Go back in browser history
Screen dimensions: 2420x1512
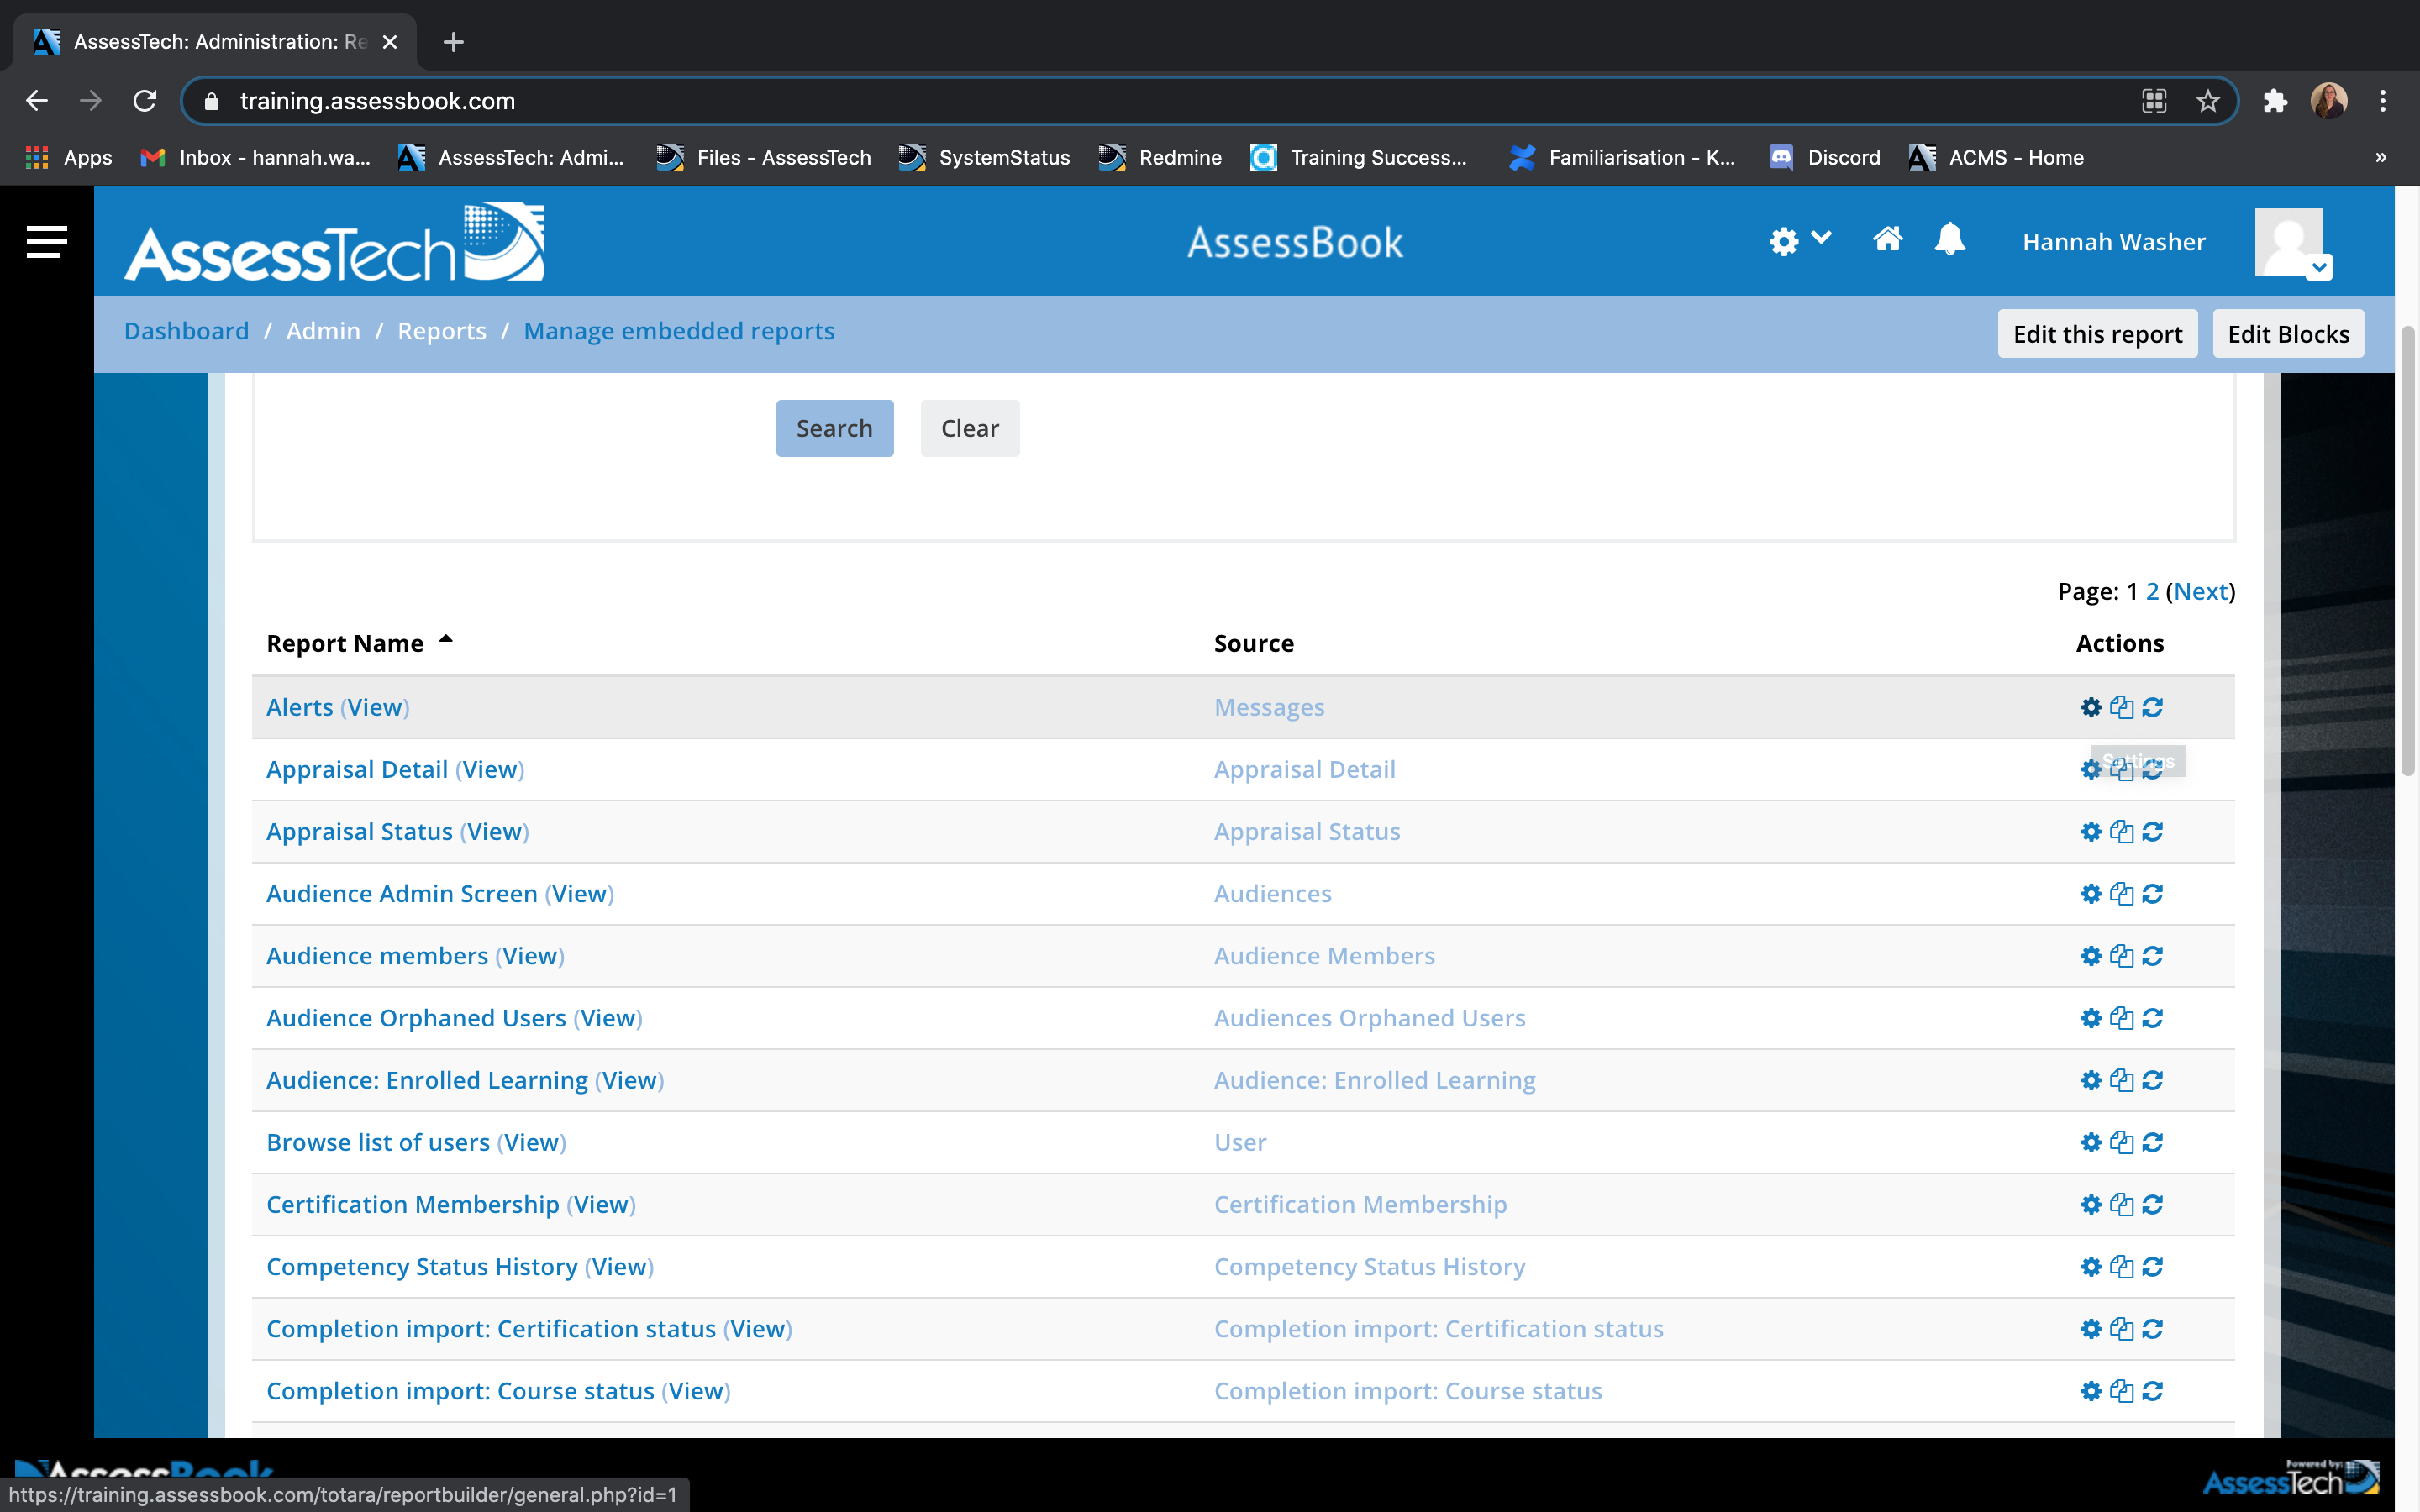[37, 101]
